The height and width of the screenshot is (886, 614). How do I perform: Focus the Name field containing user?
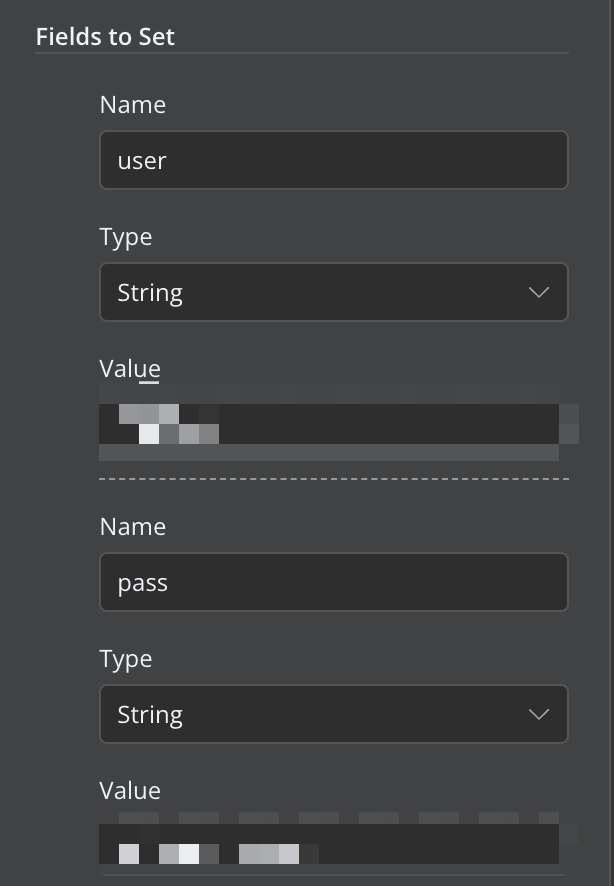click(333, 161)
